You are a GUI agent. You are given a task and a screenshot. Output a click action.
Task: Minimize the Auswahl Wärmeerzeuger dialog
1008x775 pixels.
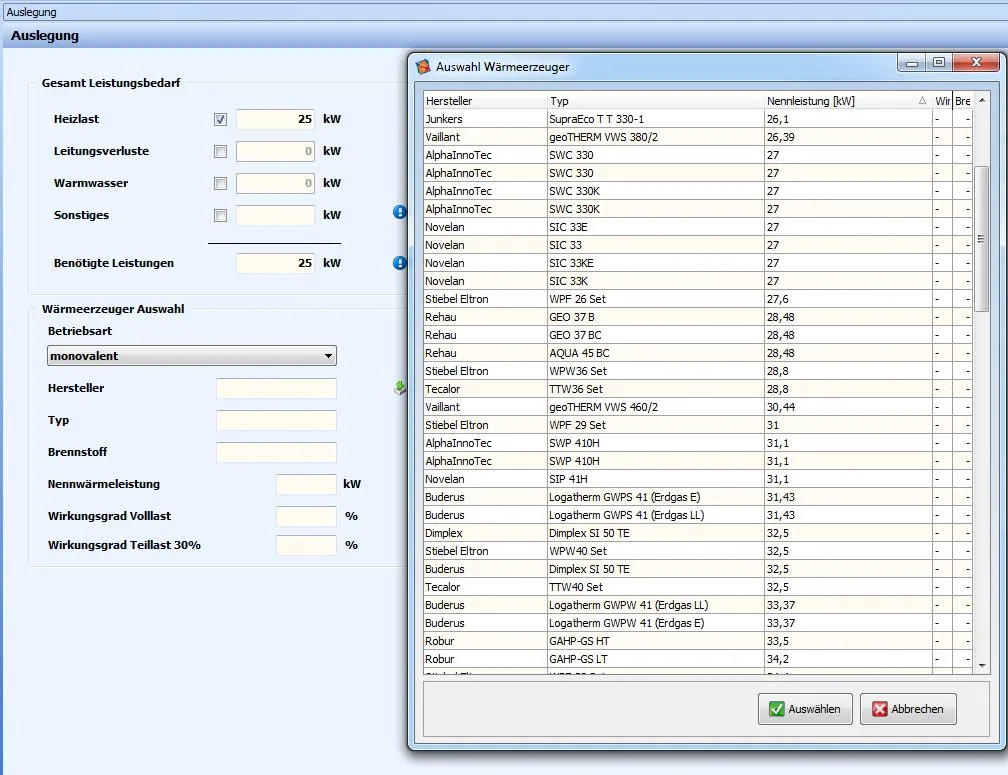coord(912,63)
